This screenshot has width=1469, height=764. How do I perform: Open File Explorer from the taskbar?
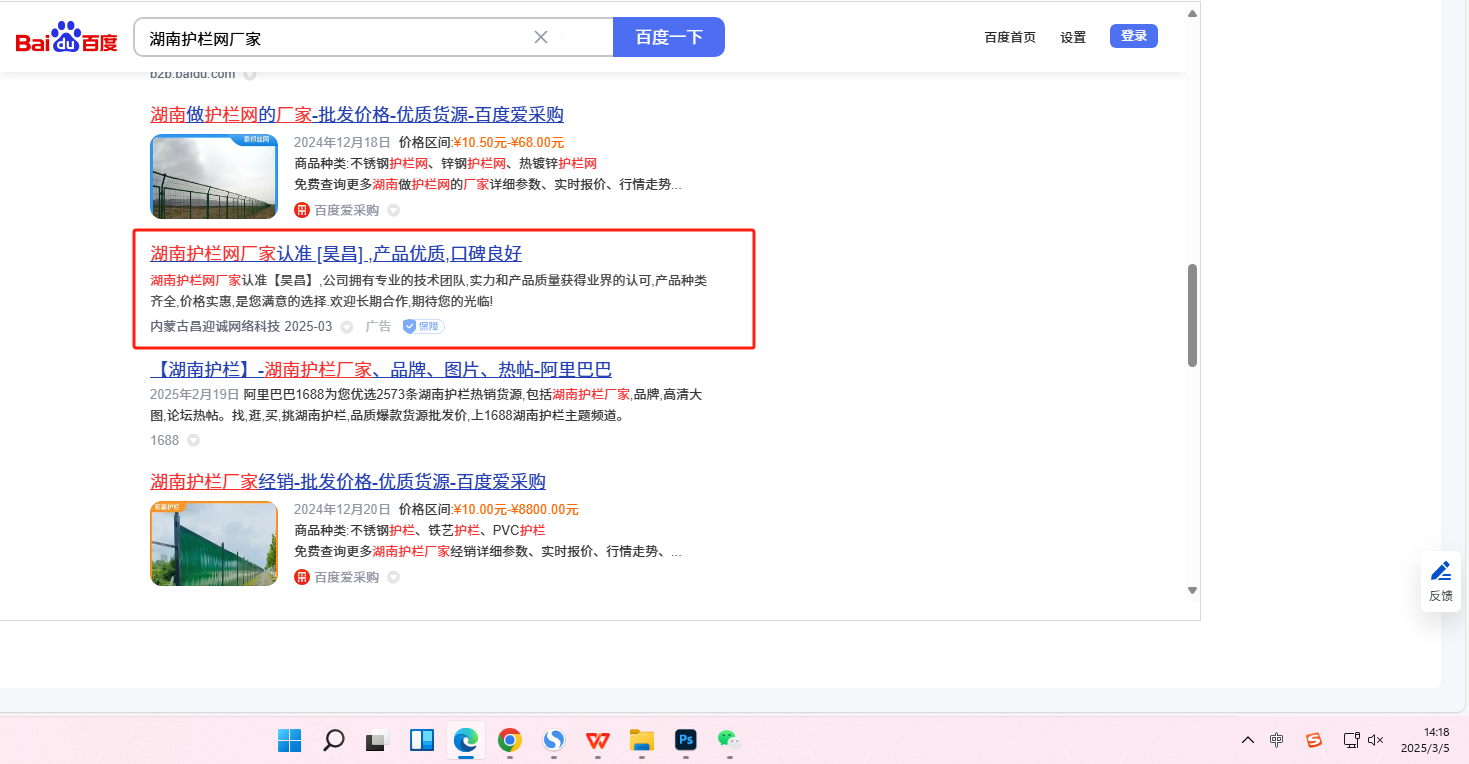(641, 740)
